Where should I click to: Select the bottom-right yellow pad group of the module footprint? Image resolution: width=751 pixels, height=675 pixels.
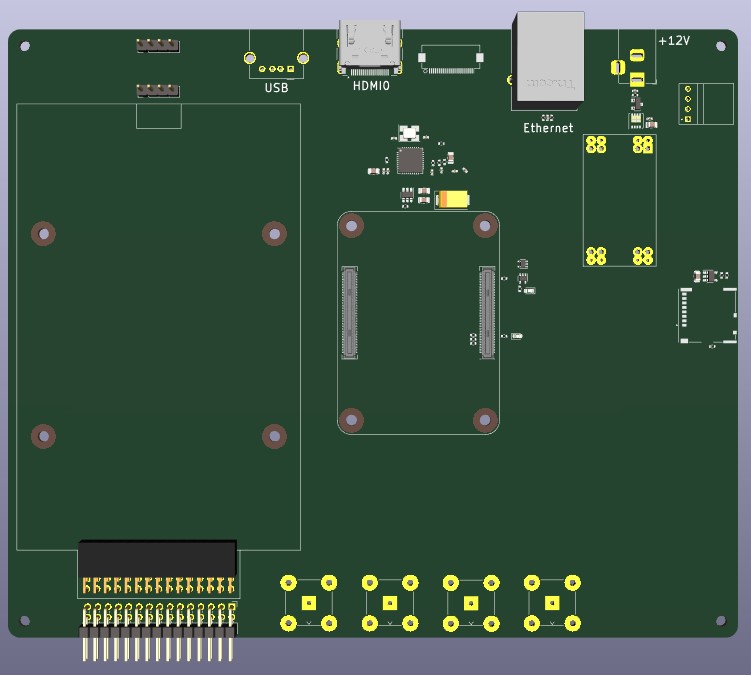pos(643,256)
